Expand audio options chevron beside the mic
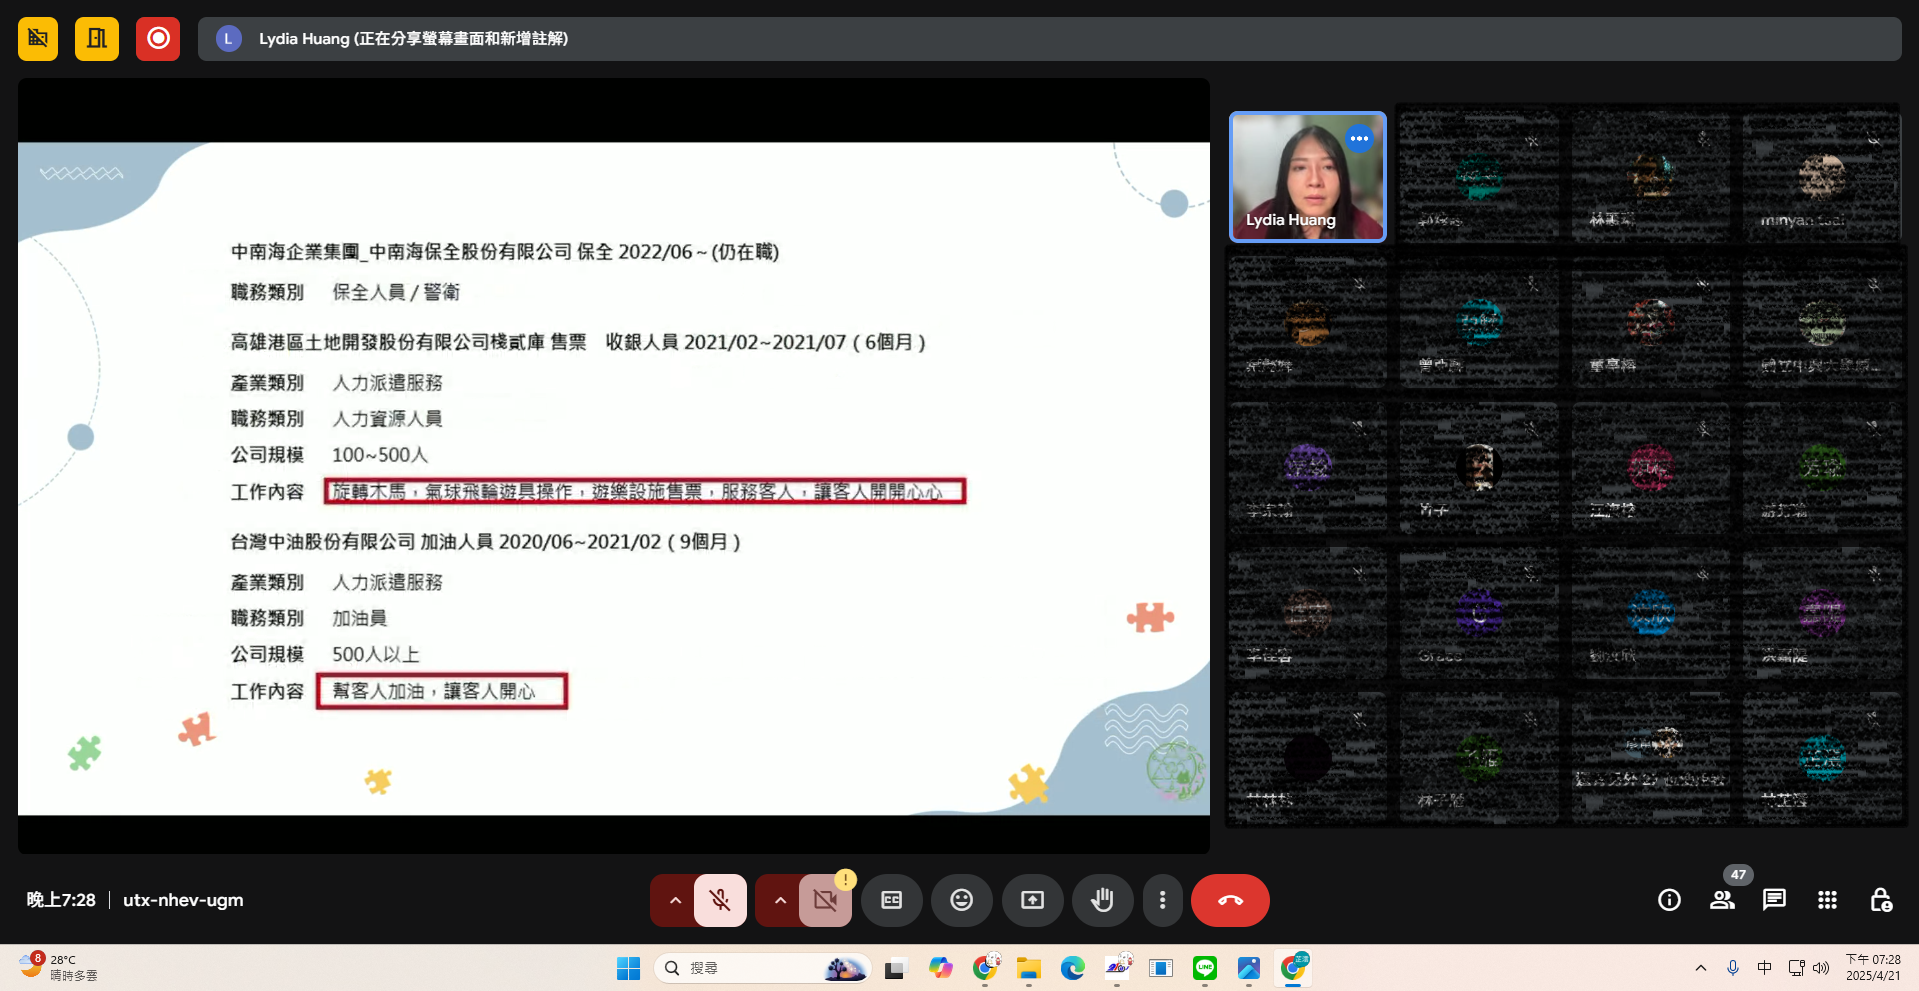The width and height of the screenshot is (1919, 991). [674, 900]
